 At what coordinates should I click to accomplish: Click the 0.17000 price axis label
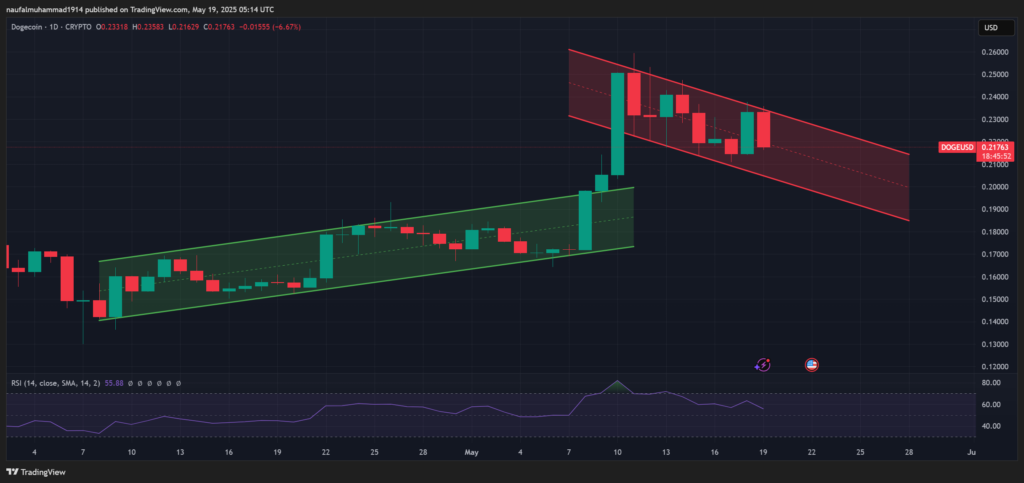994,255
